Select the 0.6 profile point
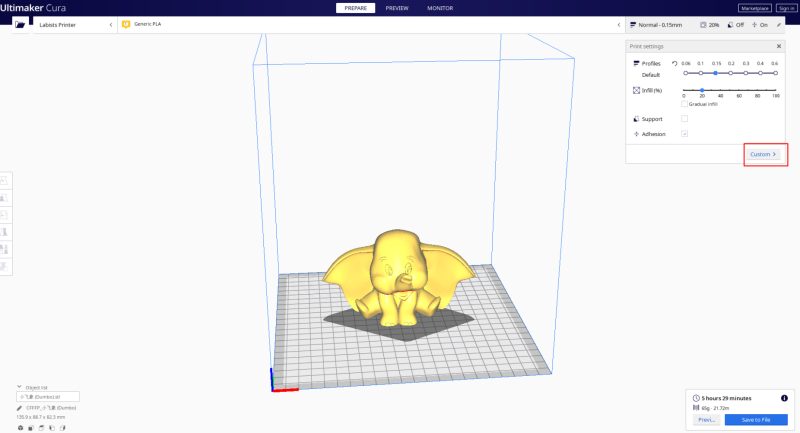The image size is (800, 433). click(776, 73)
